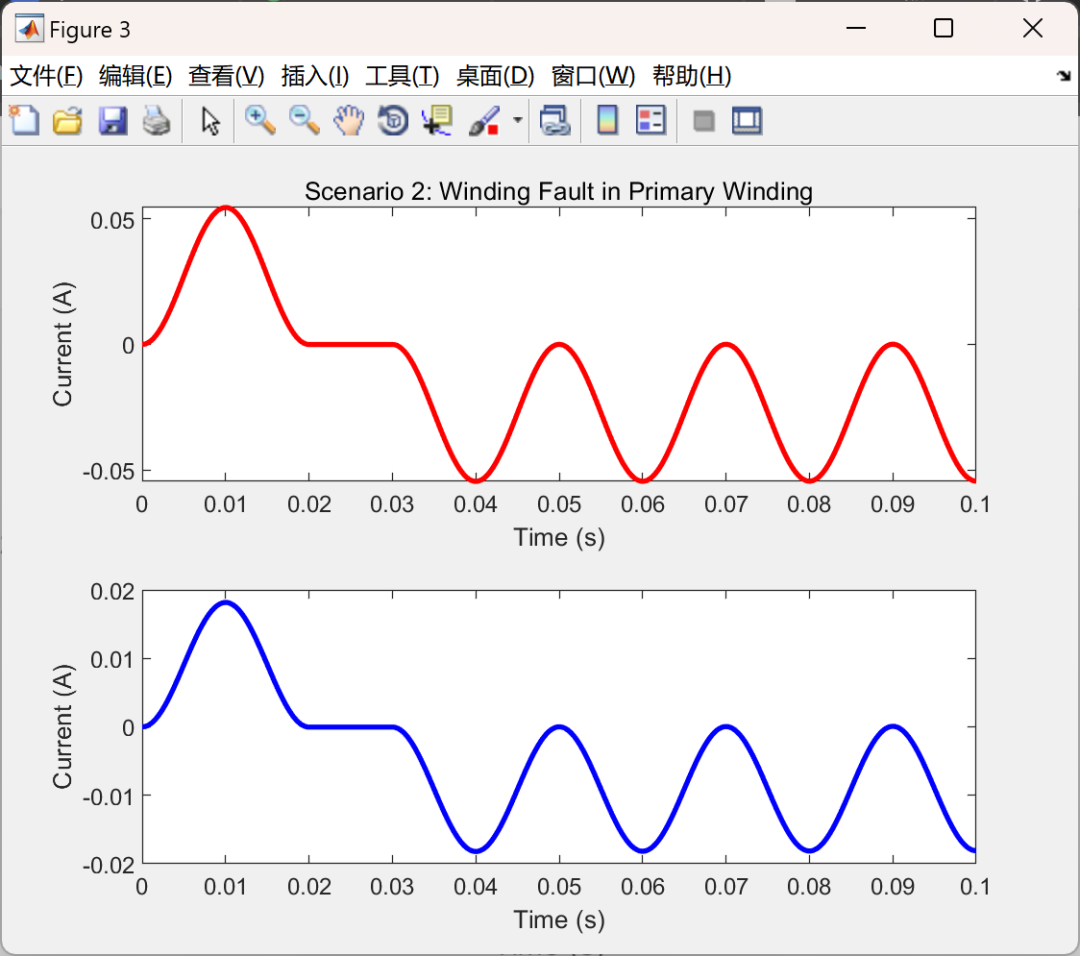Click the Link Plot icon
The image size is (1080, 956).
555,121
